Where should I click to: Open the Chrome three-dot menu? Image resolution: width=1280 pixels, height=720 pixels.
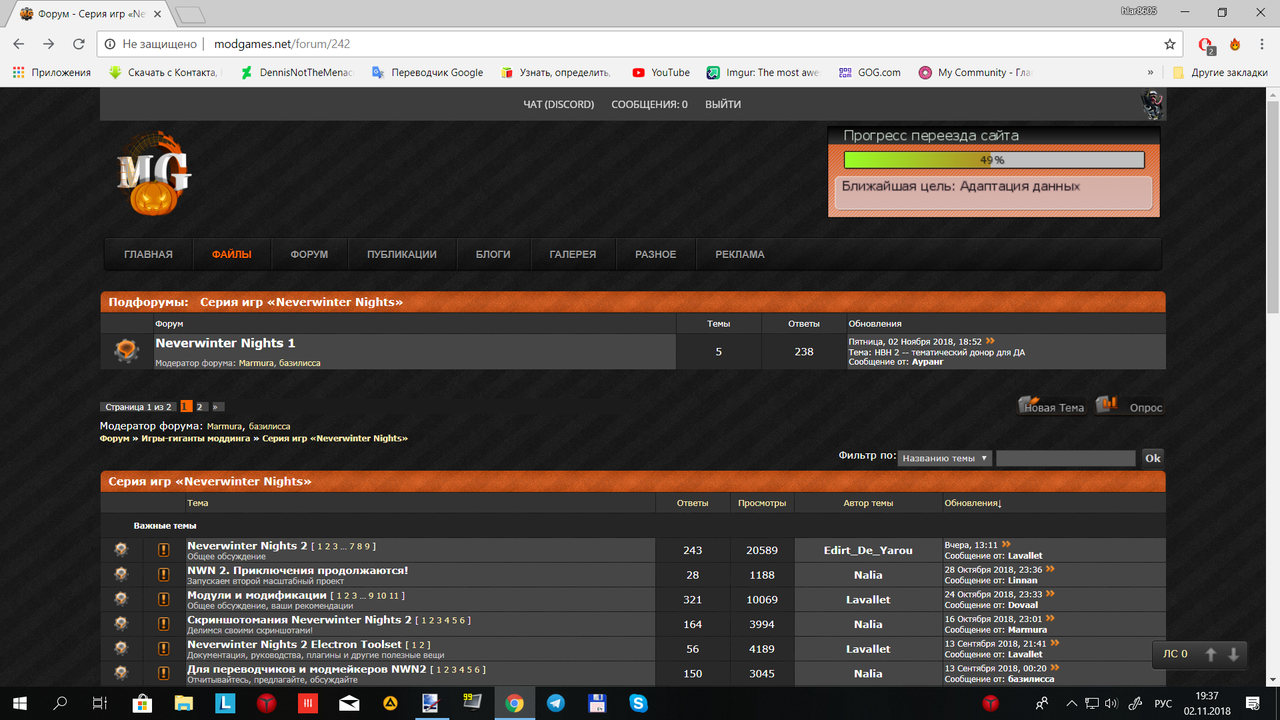pyautogui.click(x=1261, y=44)
